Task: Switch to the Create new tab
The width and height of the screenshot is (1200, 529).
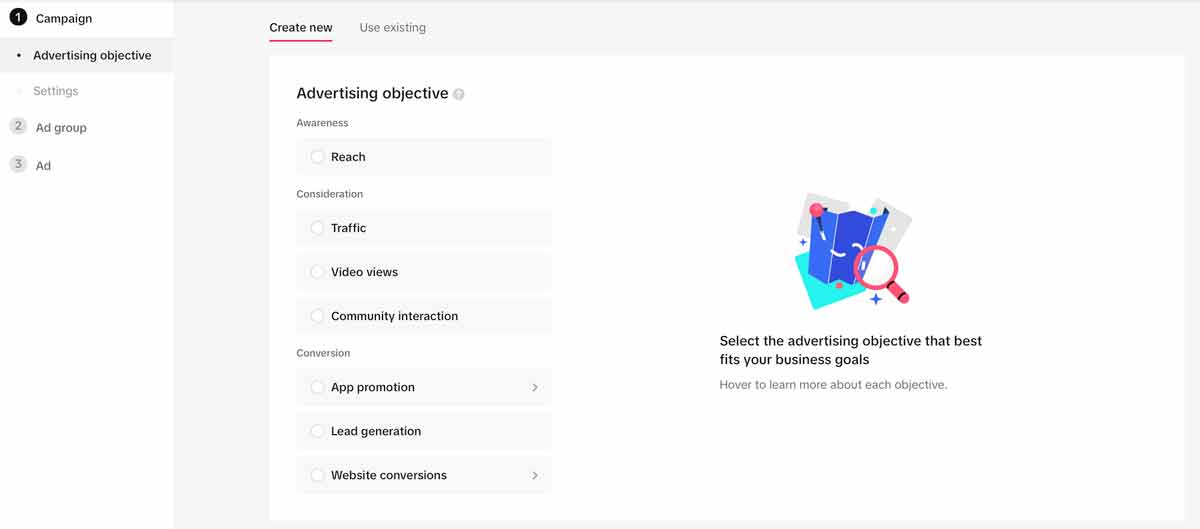Action: [x=301, y=28]
